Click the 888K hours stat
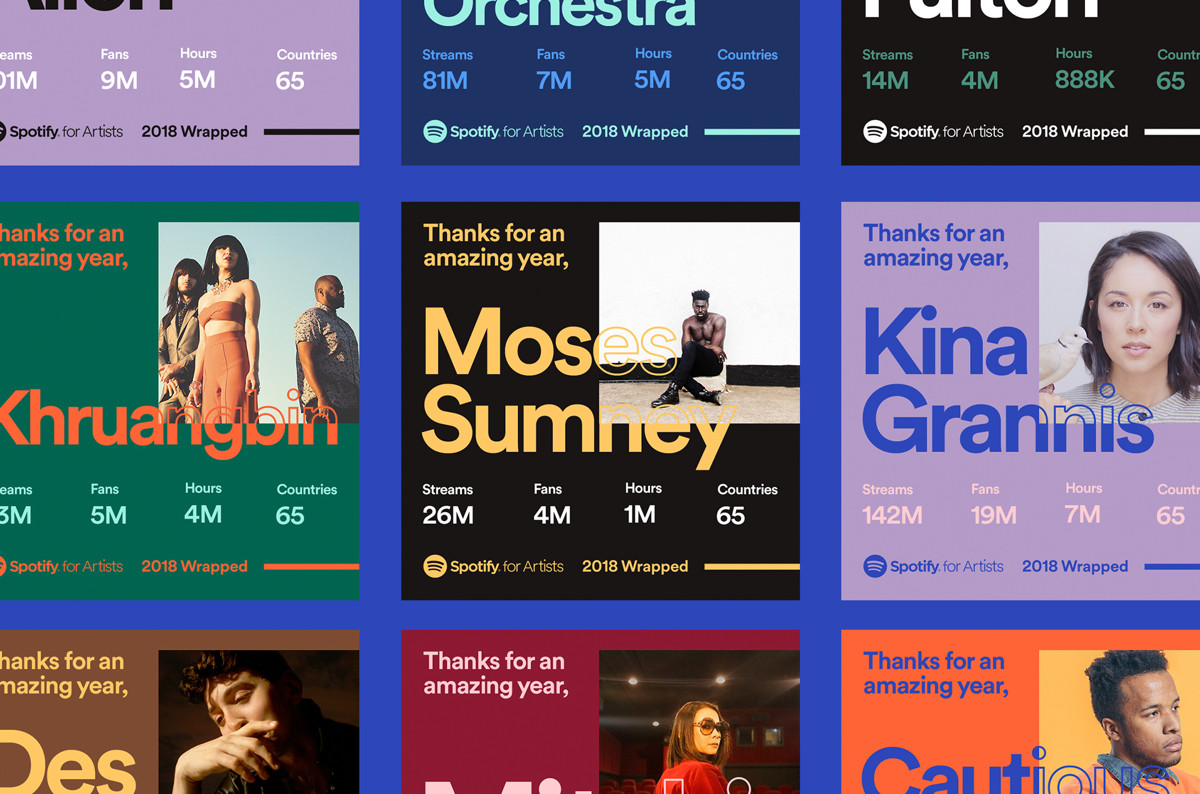The width and height of the screenshot is (1200, 794). tap(1084, 79)
